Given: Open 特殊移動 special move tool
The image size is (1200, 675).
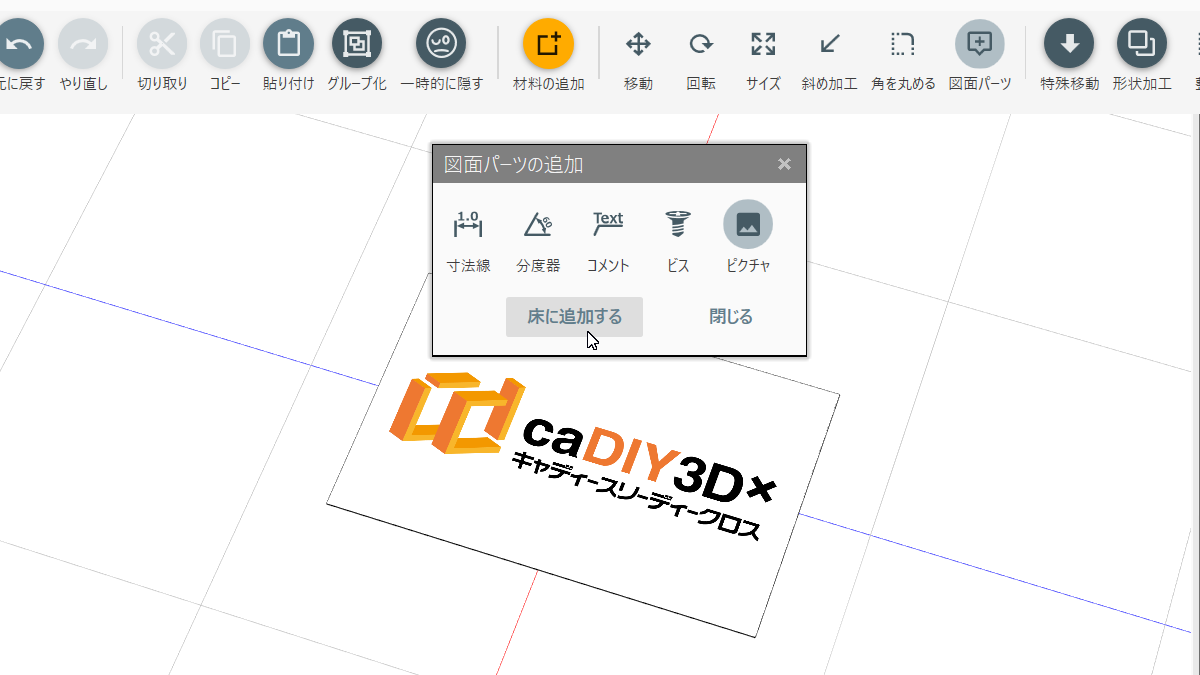Looking at the screenshot, I should 1069,44.
